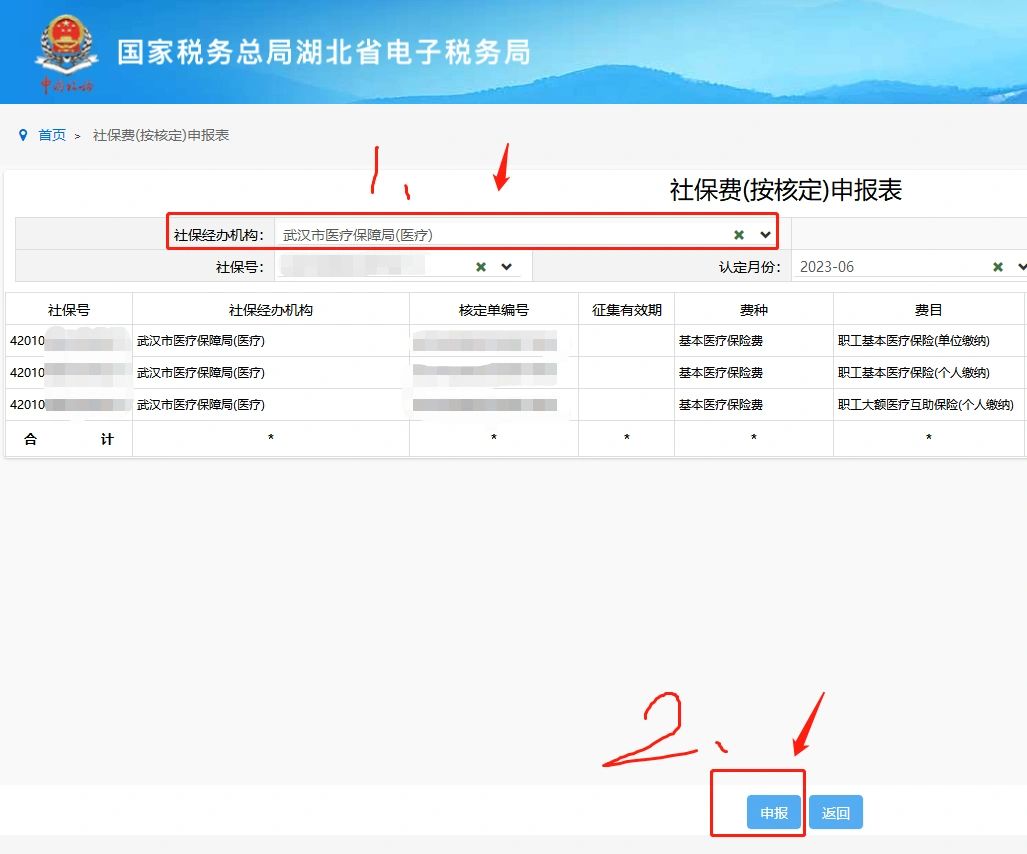Click 武汉市医疗保障局(医疗) in the 个人缴纳 basic row
The height and width of the screenshot is (854, 1027).
200,373
